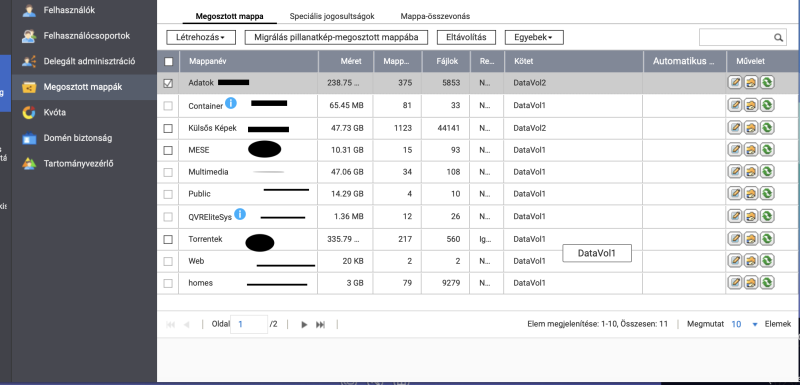The width and height of the screenshot is (800, 385).
Task: Open Mappa-összevonás tab
Action: (x=435, y=16)
